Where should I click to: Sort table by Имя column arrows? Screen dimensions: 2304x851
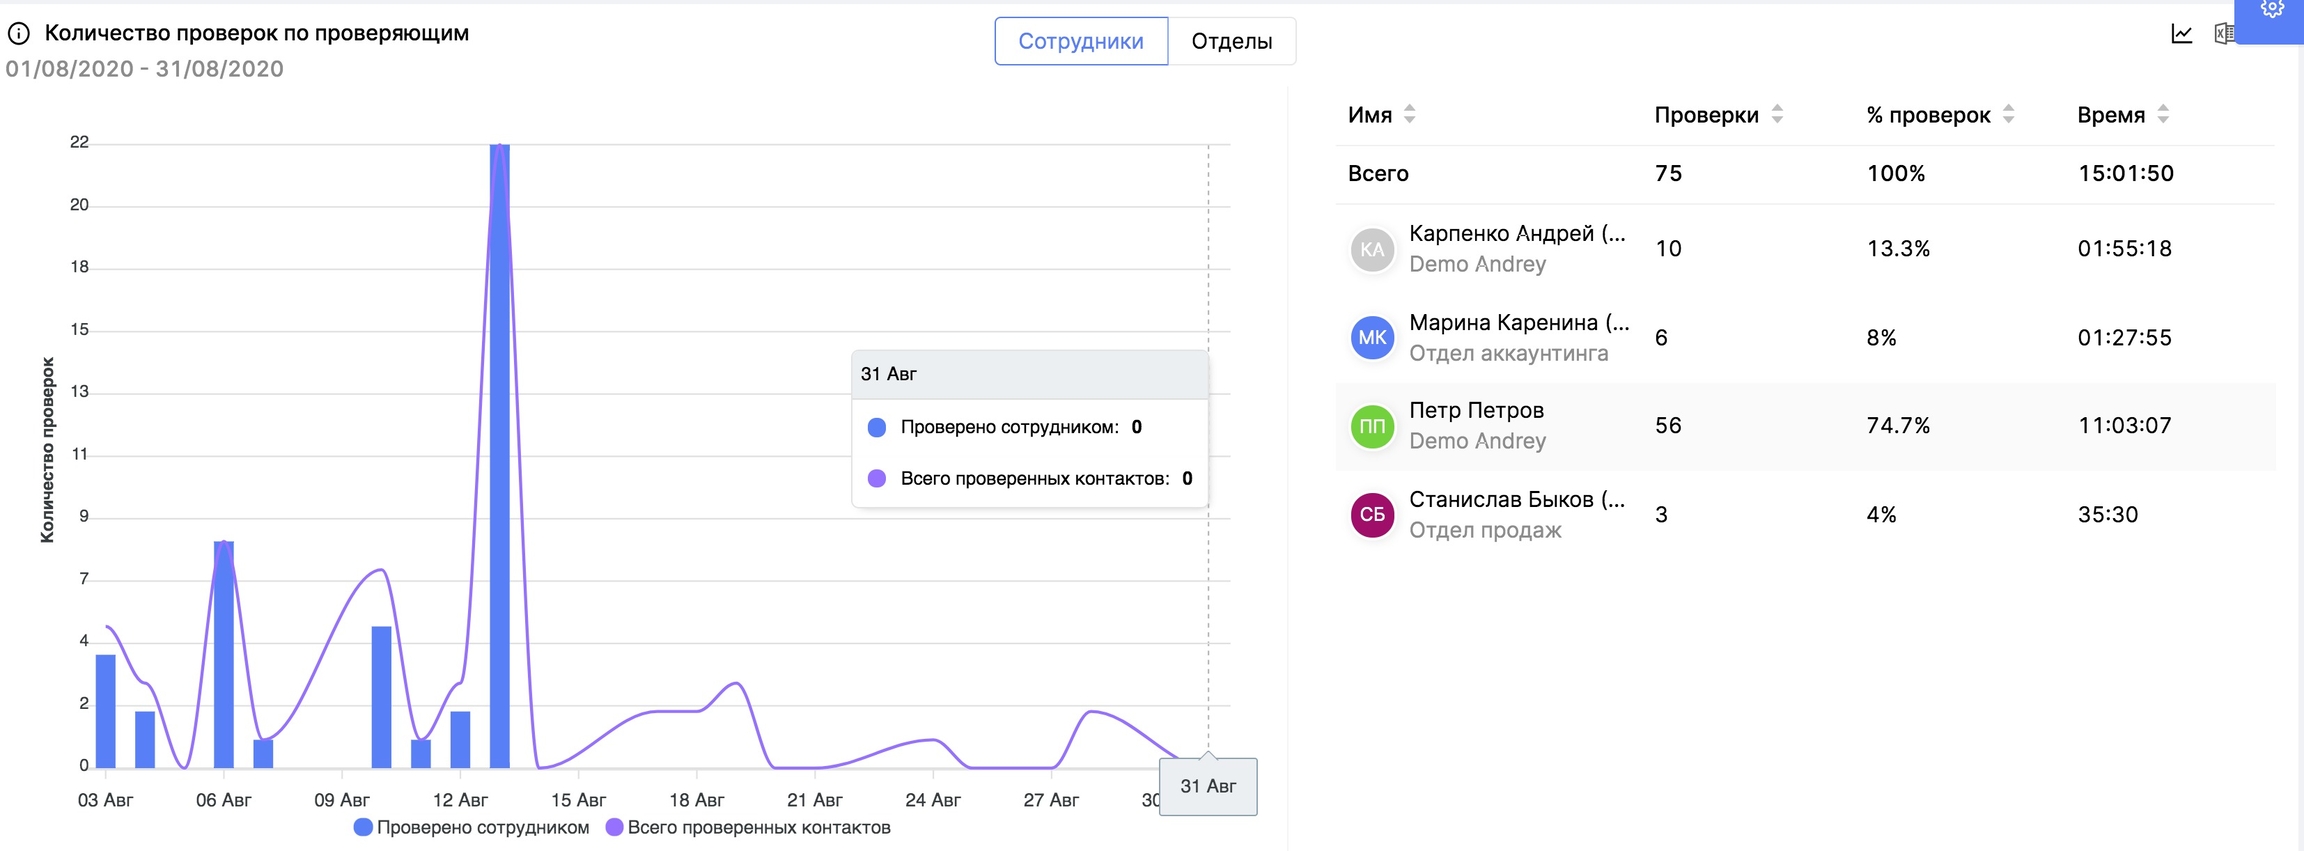[x=1409, y=115]
